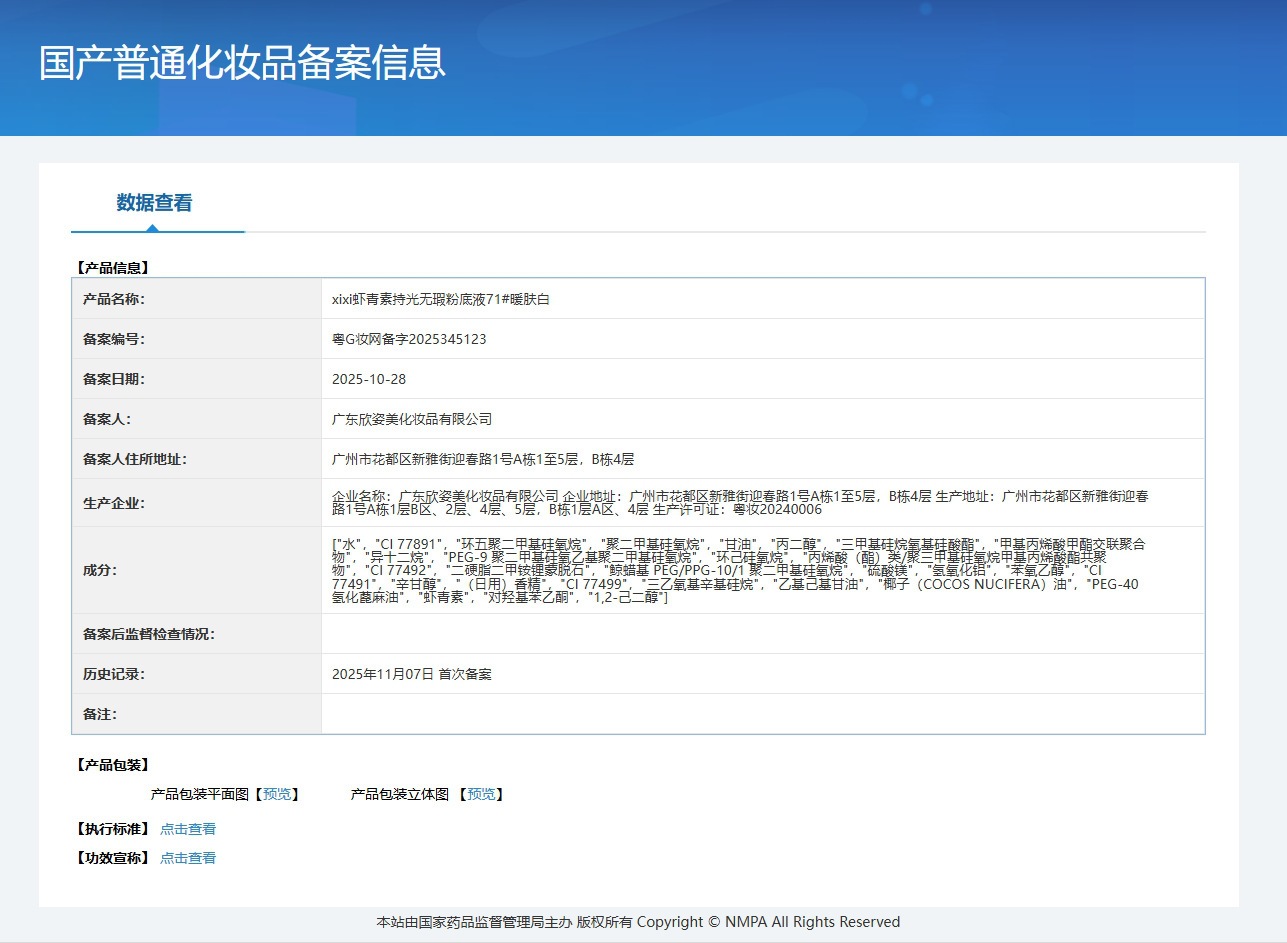Click the NMPA copyright footer text

638,922
